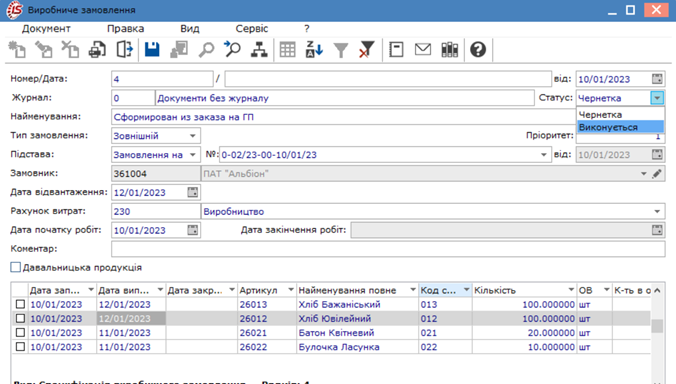The width and height of the screenshot is (676, 384).
Task: Check the row checkbox for Хліб Ювілейний
Action: point(20,318)
